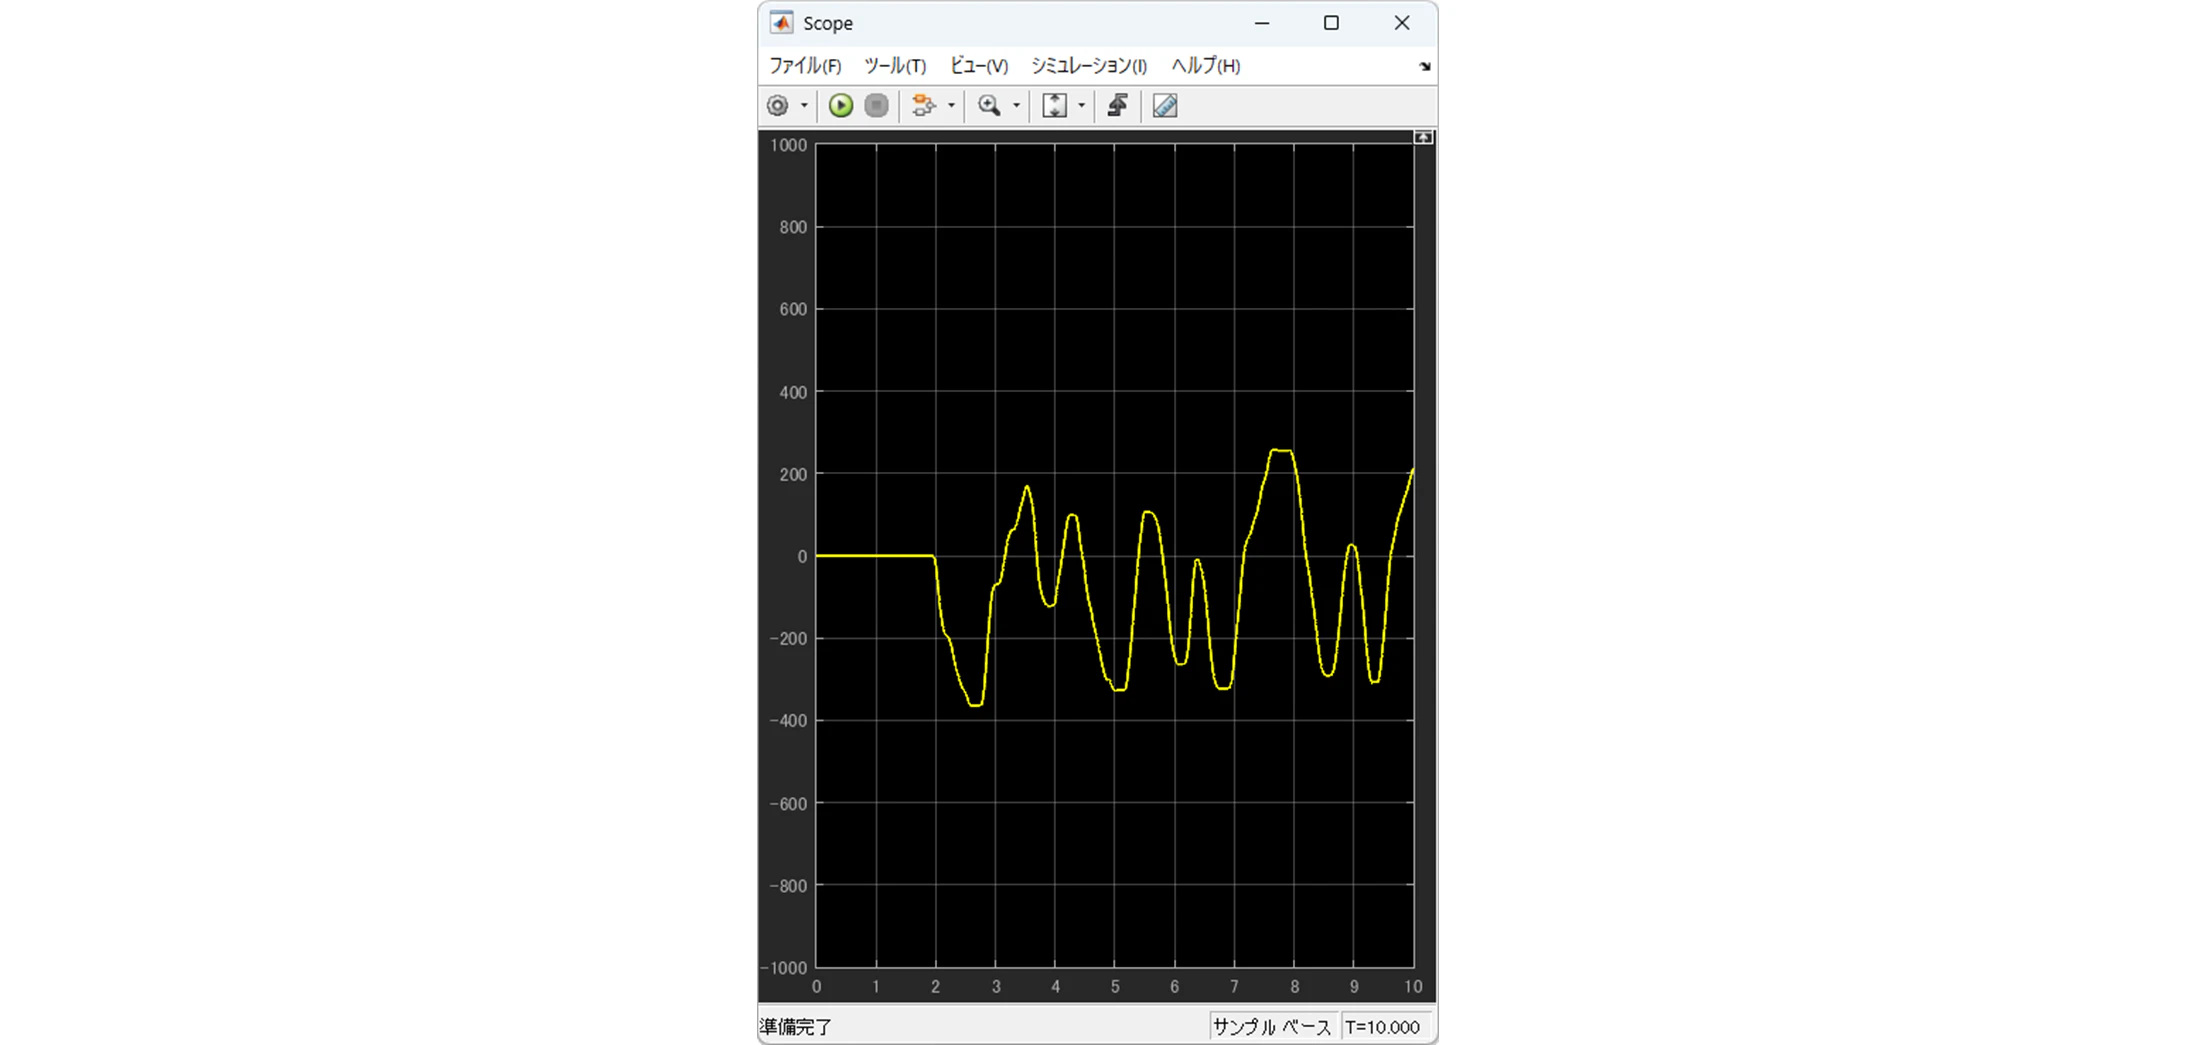This screenshot has height=1045, width=2196.
Task: Run the simulation with green play button
Action: click(x=841, y=106)
